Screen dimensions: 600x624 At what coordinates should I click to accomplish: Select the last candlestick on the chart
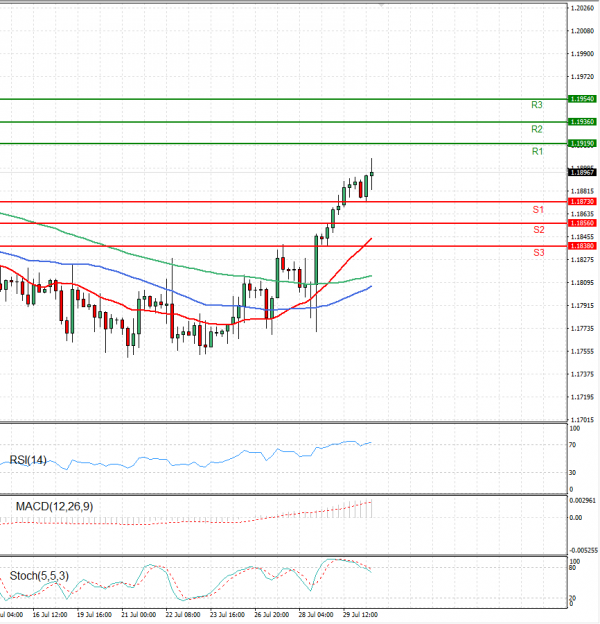372,174
